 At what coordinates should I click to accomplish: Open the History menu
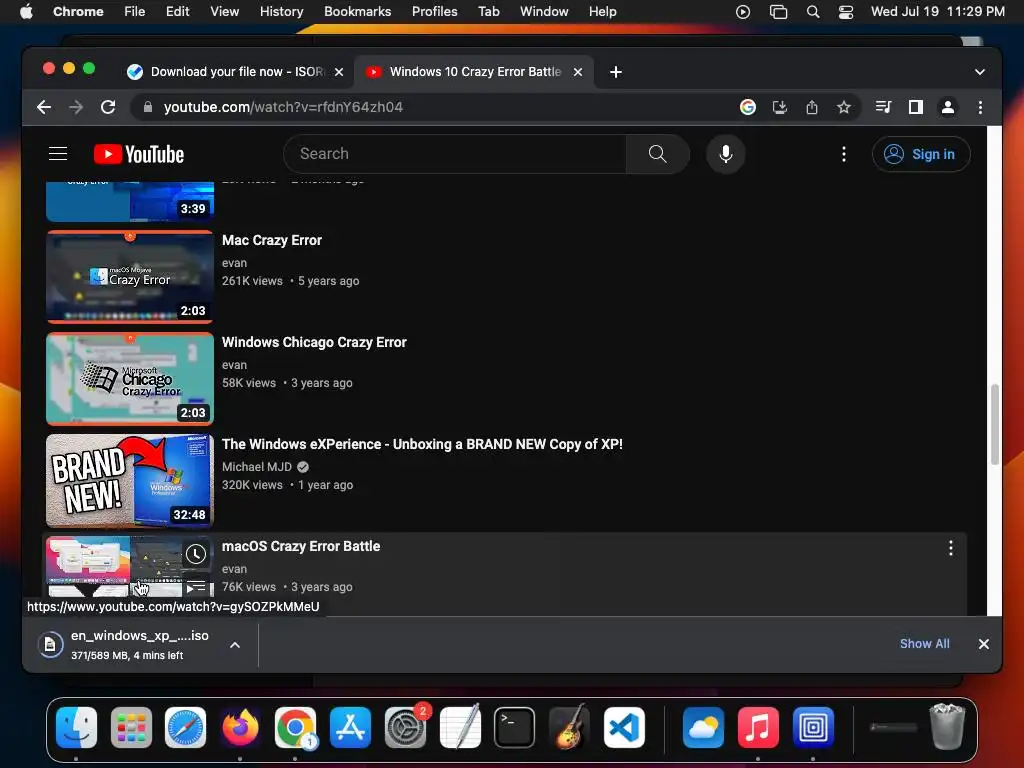[281, 12]
